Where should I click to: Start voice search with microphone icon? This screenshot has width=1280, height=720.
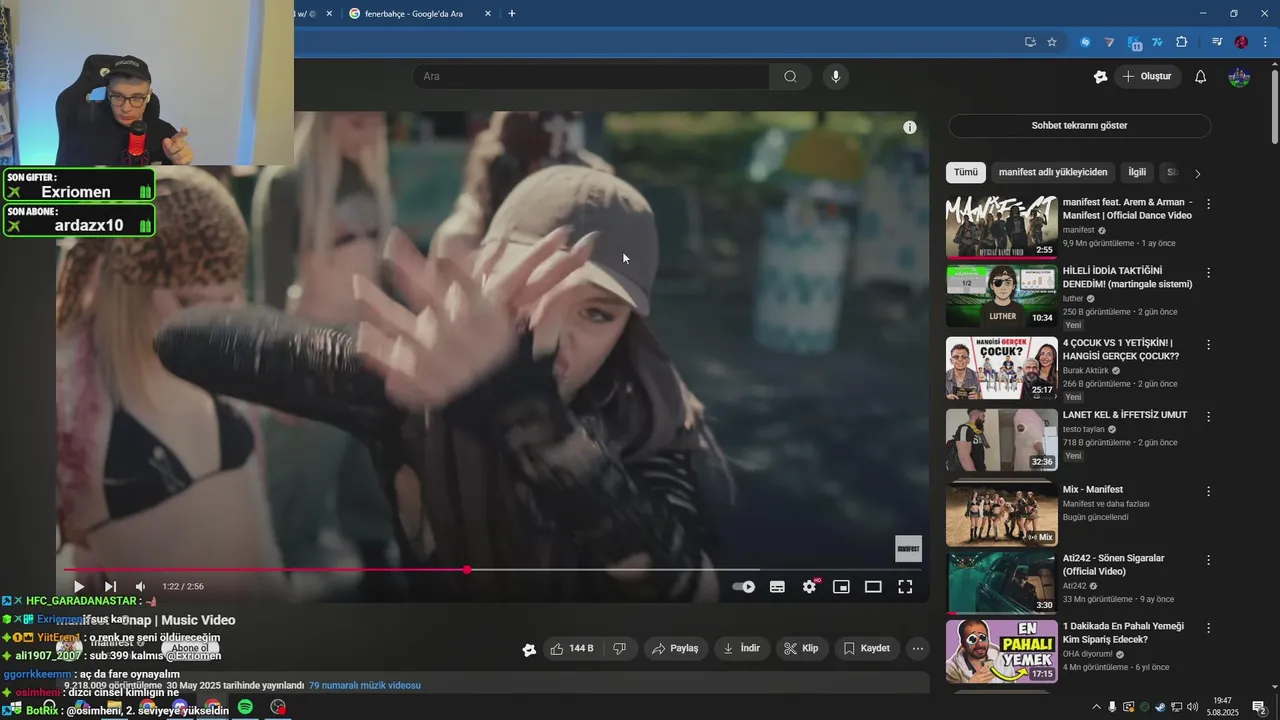coord(836,76)
